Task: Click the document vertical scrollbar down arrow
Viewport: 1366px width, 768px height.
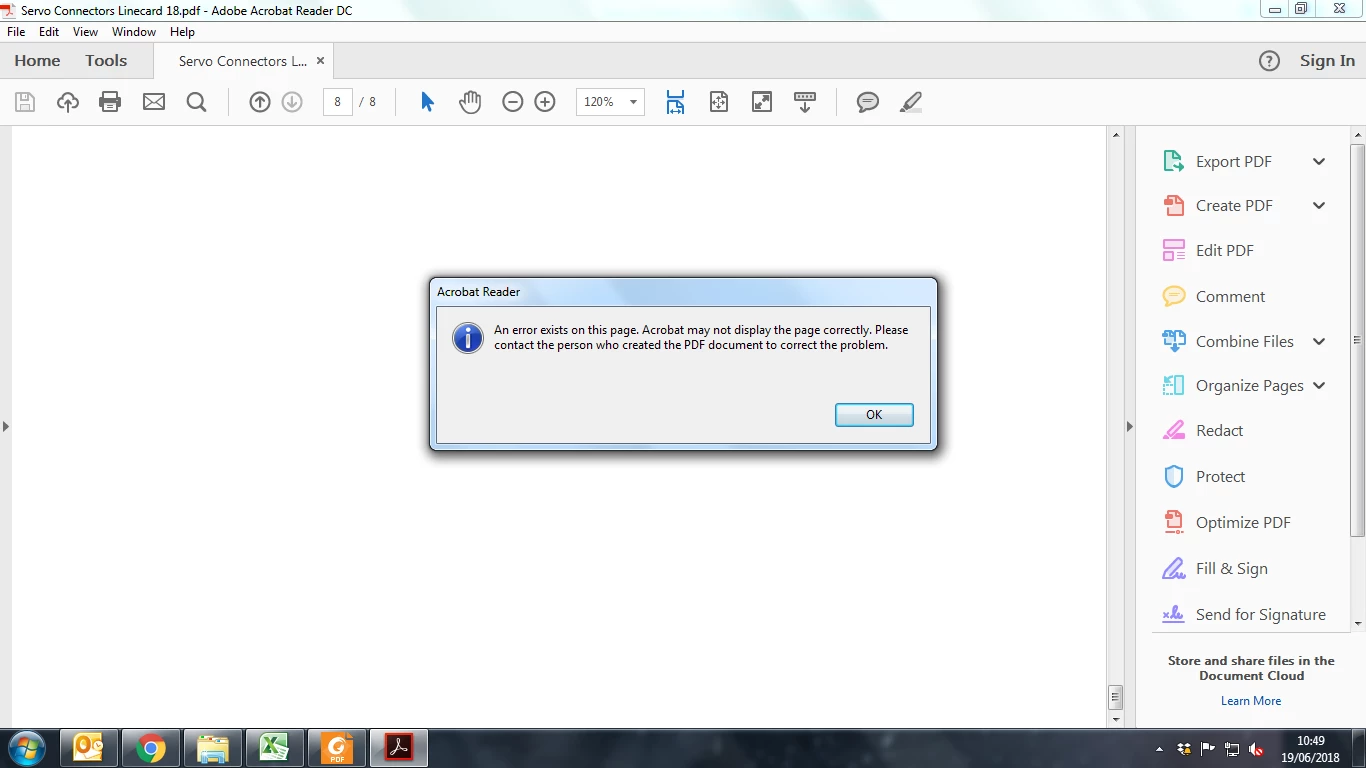Action: [x=1116, y=720]
